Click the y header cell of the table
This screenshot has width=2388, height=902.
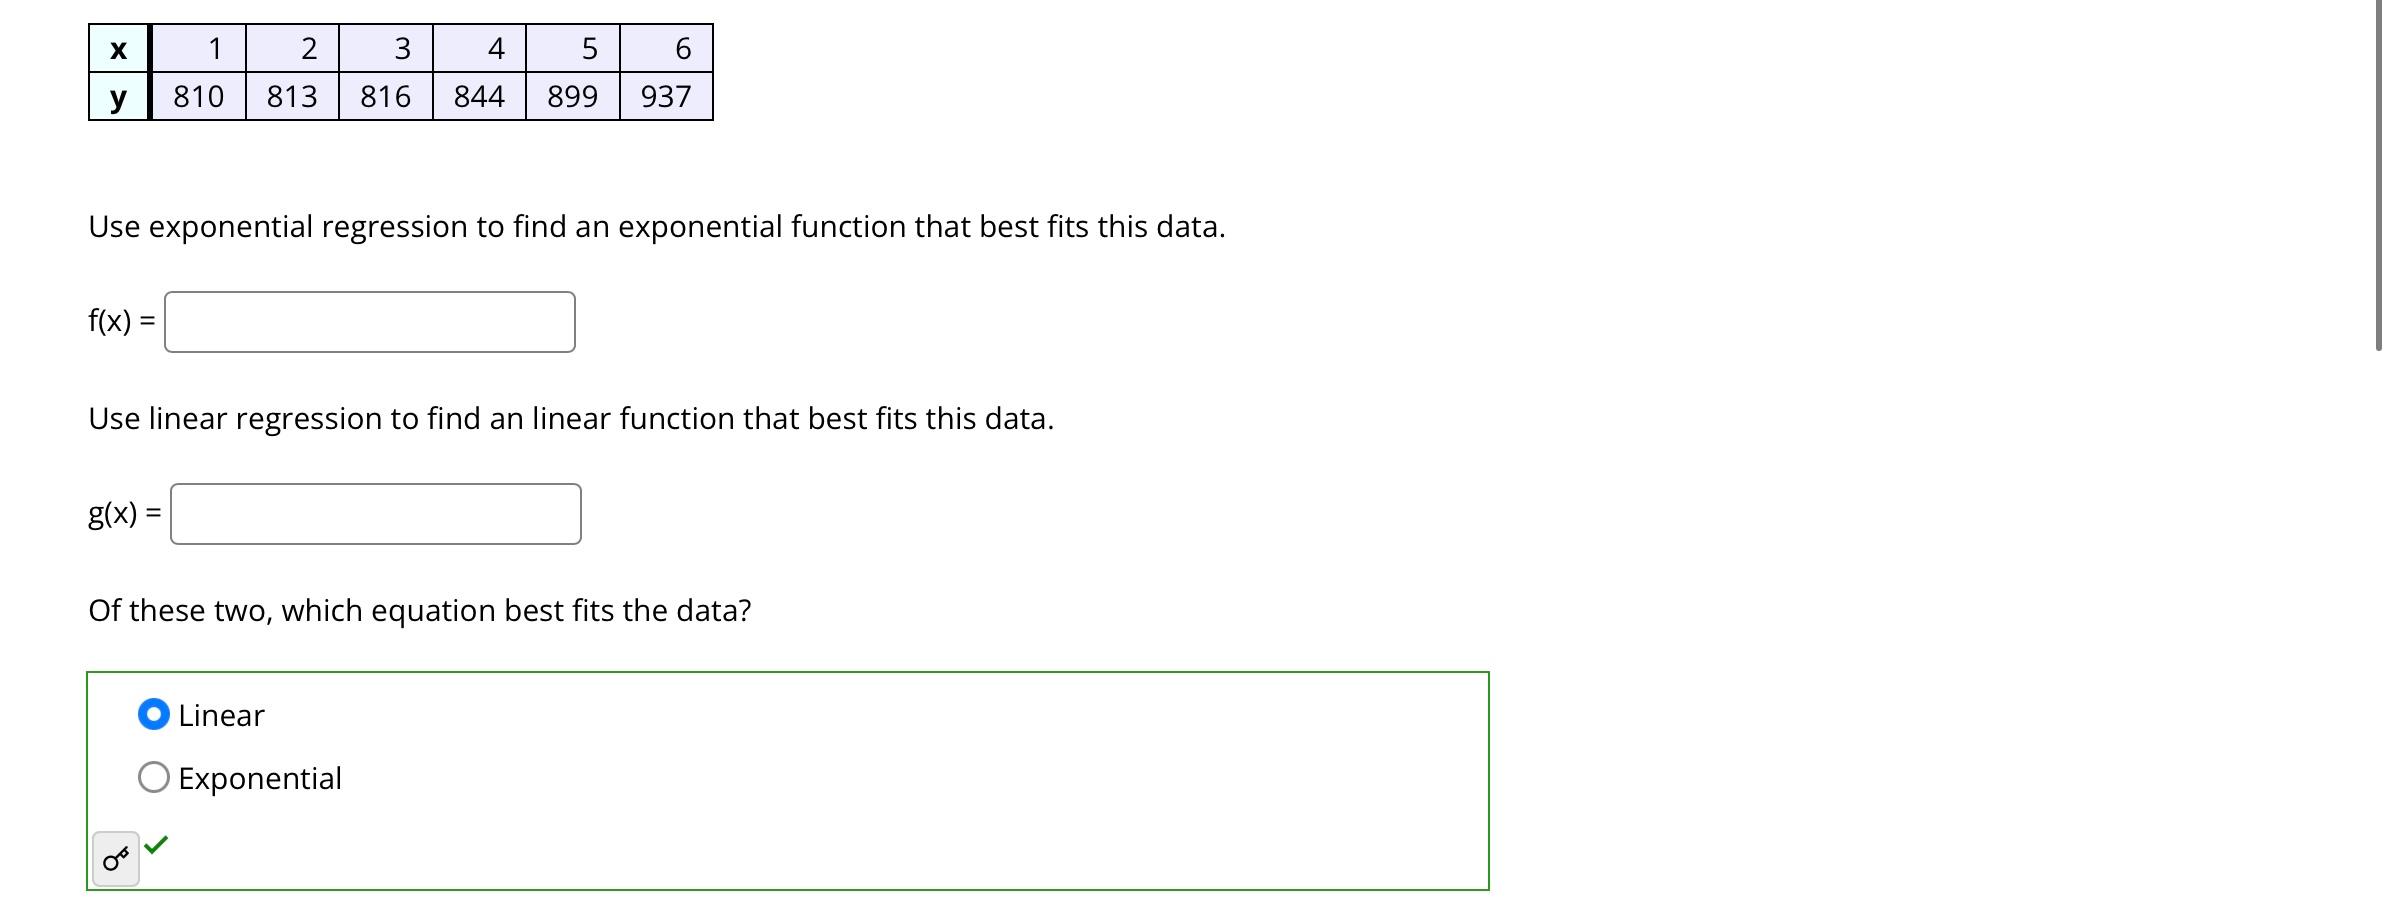117,96
